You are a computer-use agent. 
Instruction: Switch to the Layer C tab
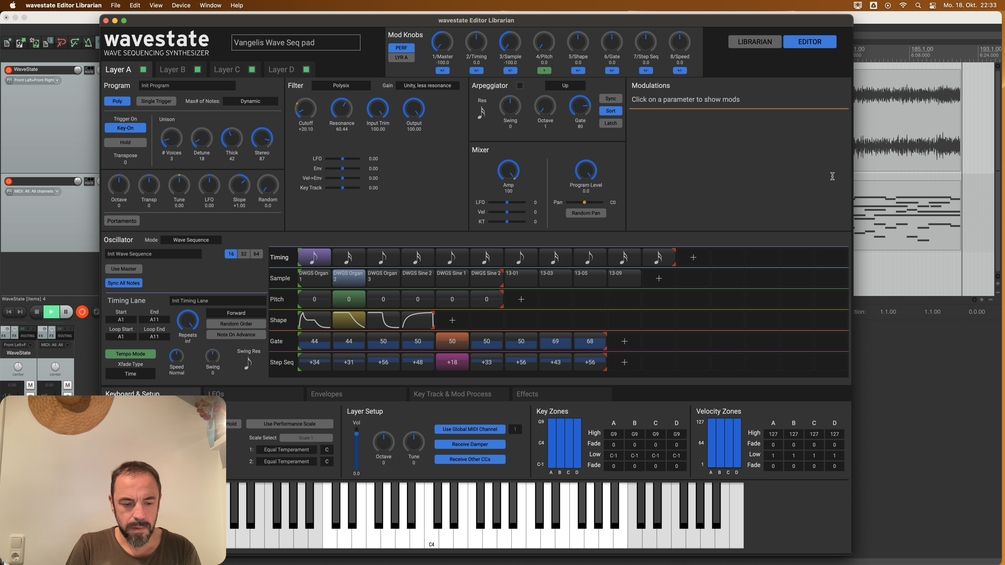pyautogui.click(x=227, y=70)
